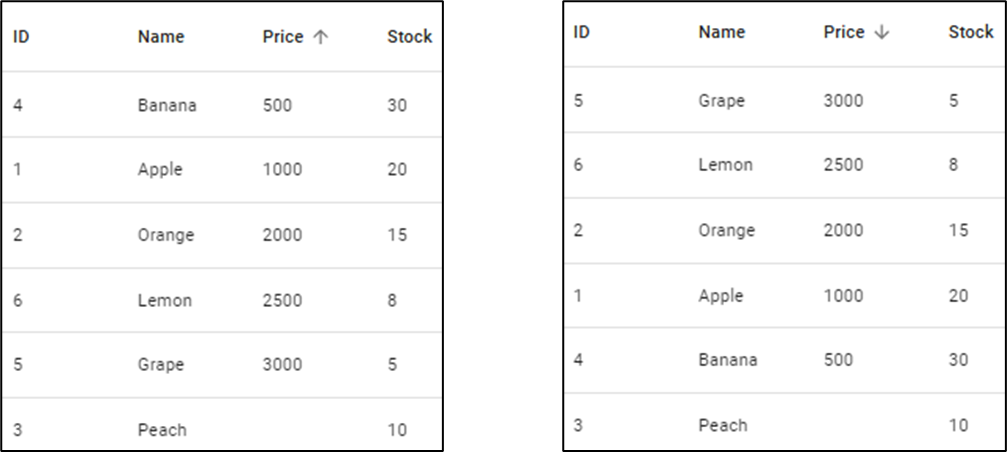Click Orange stock 15 in the descending-price table
This screenshot has width=1007, height=452.
pyautogui.click(x=958, y=230)
